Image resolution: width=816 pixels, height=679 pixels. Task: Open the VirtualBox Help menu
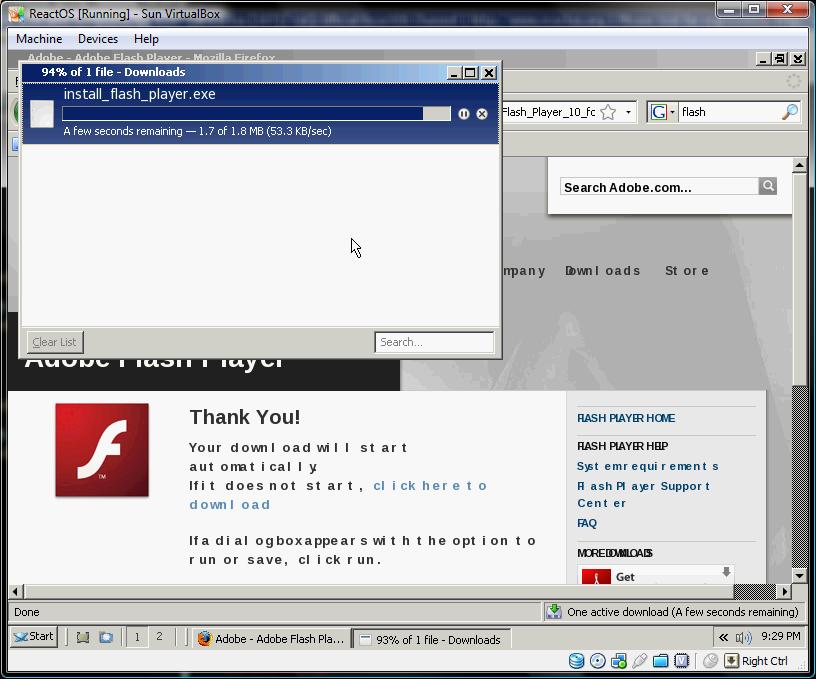tap(146, 38)
